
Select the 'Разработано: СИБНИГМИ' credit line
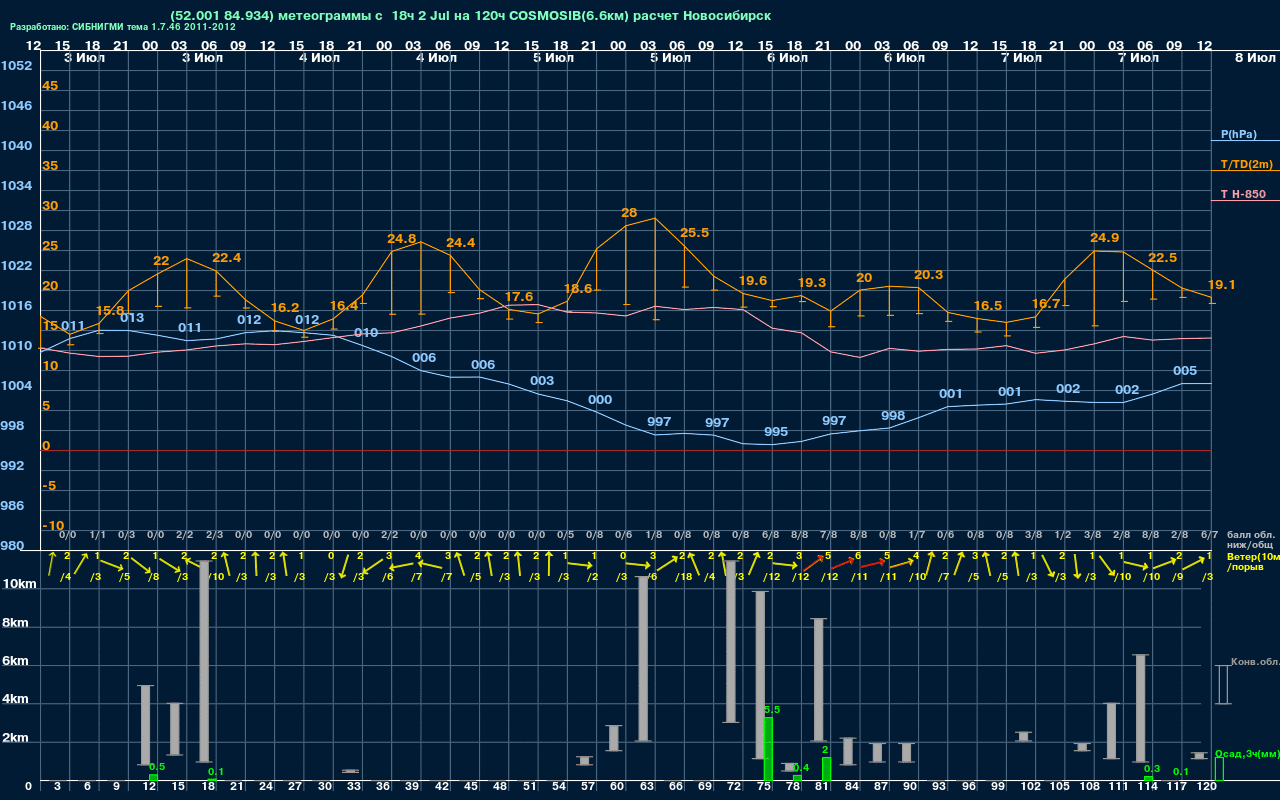point(123,27)
